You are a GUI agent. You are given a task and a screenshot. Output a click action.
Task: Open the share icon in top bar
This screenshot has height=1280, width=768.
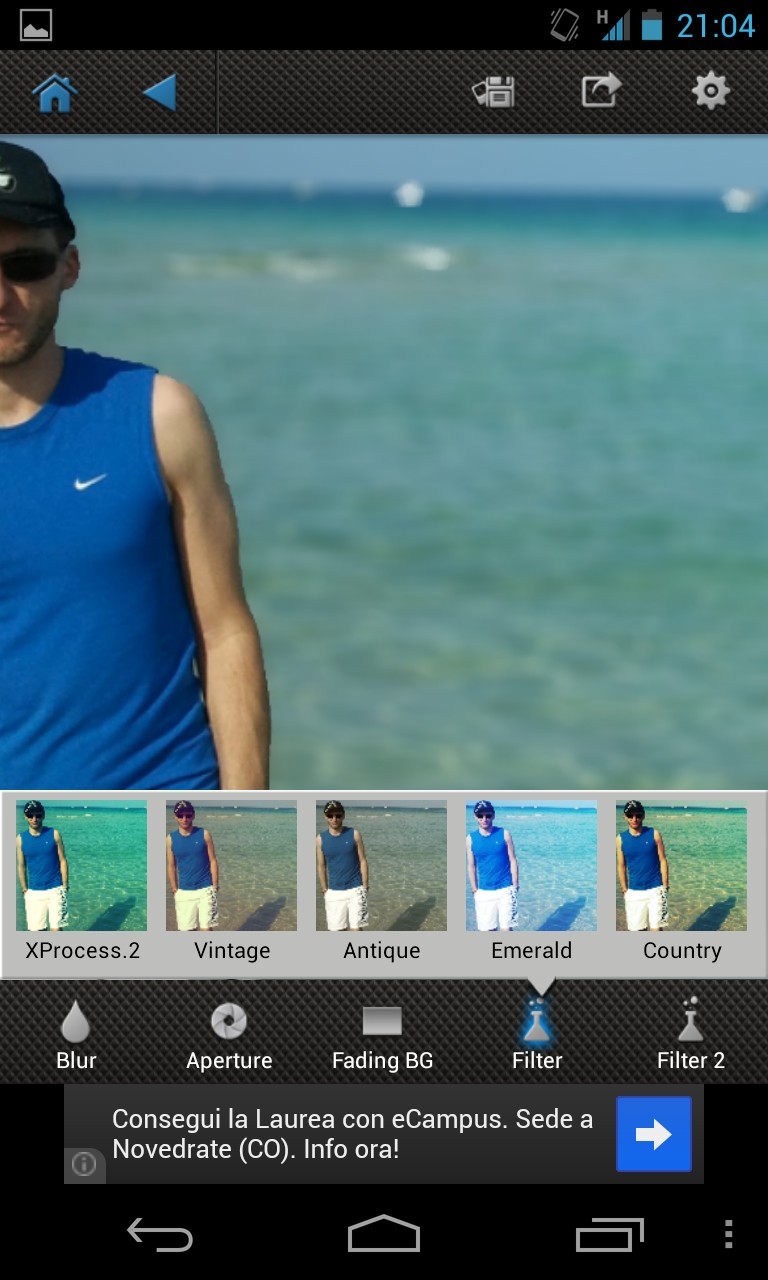click(x=601, y=92)
